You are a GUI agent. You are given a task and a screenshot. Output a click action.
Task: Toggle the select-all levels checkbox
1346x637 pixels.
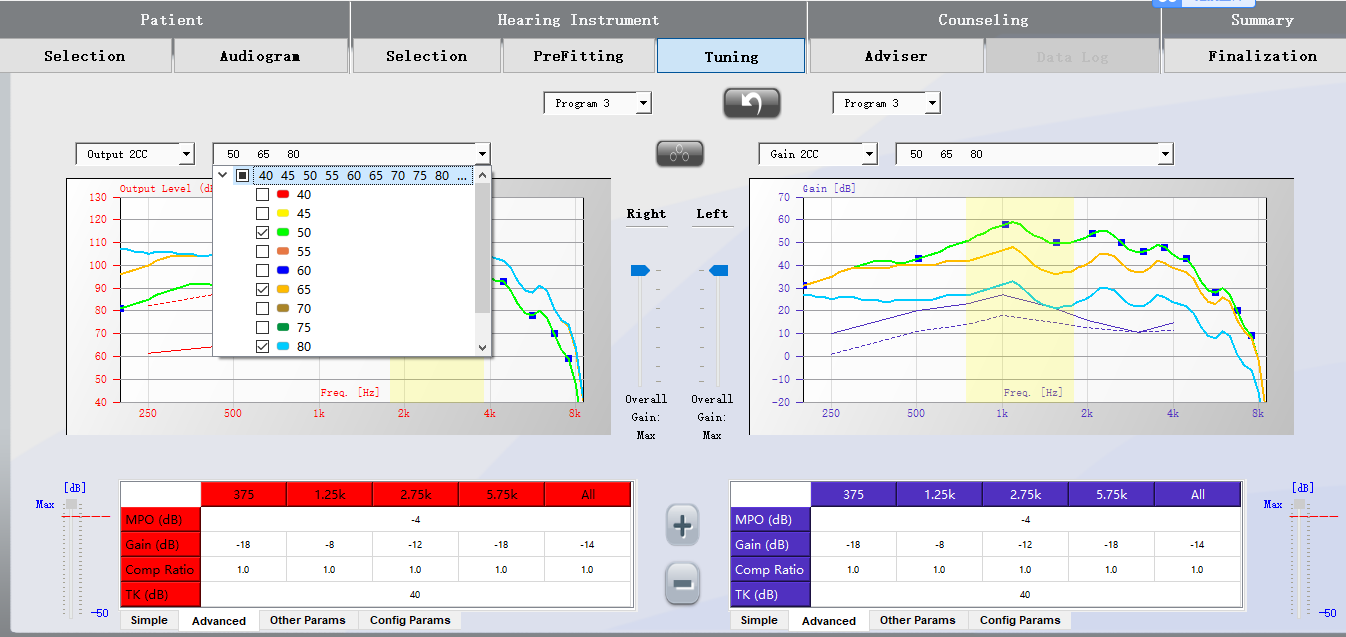pyautogui.click(x=242, y=176)
